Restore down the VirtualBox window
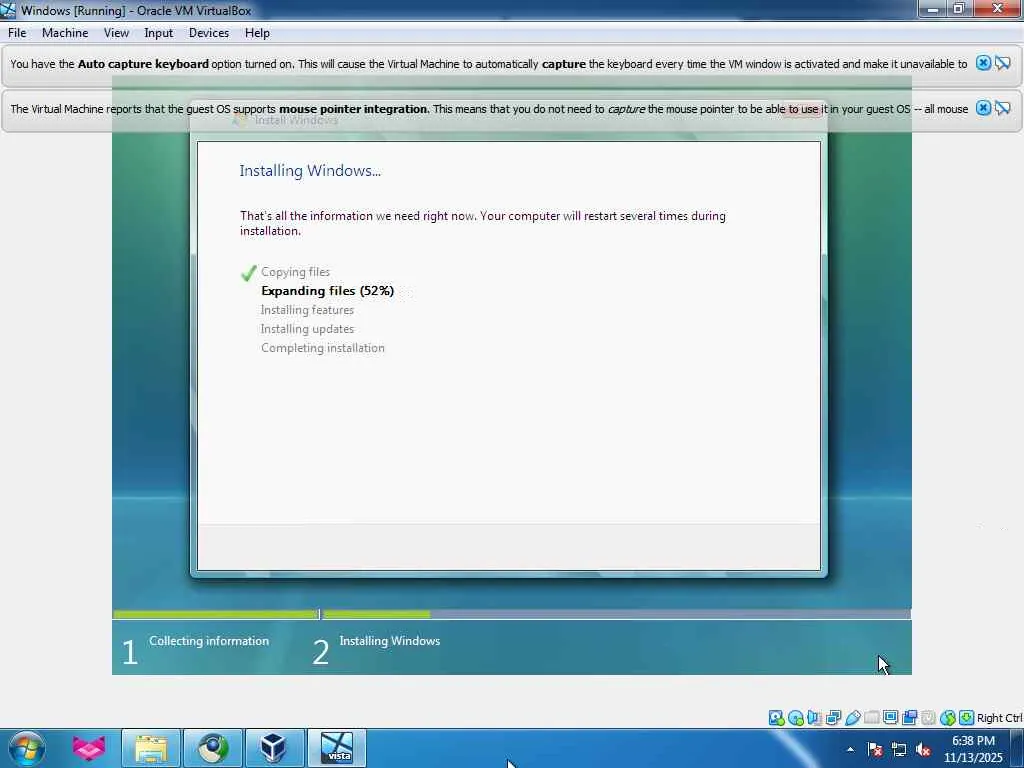The width and height of the screenshot is (1024, 768). coord(958,8)
